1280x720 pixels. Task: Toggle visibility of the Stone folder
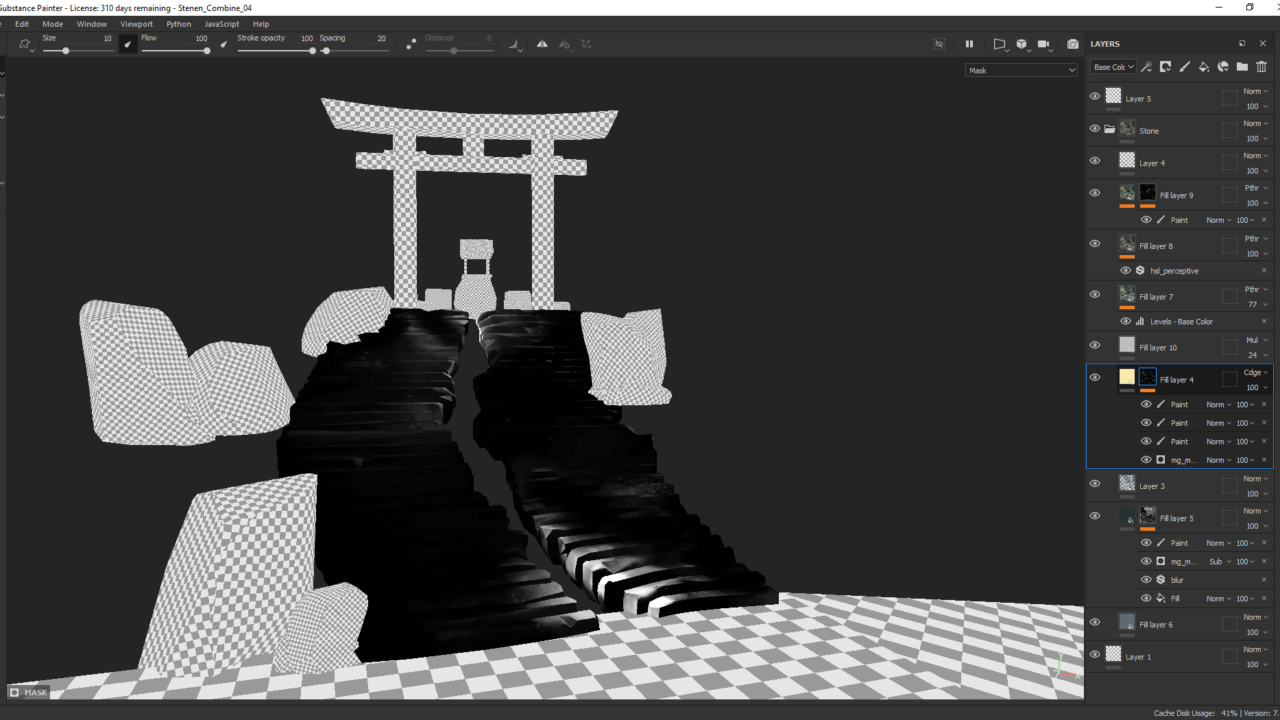tap(1095, 129)
